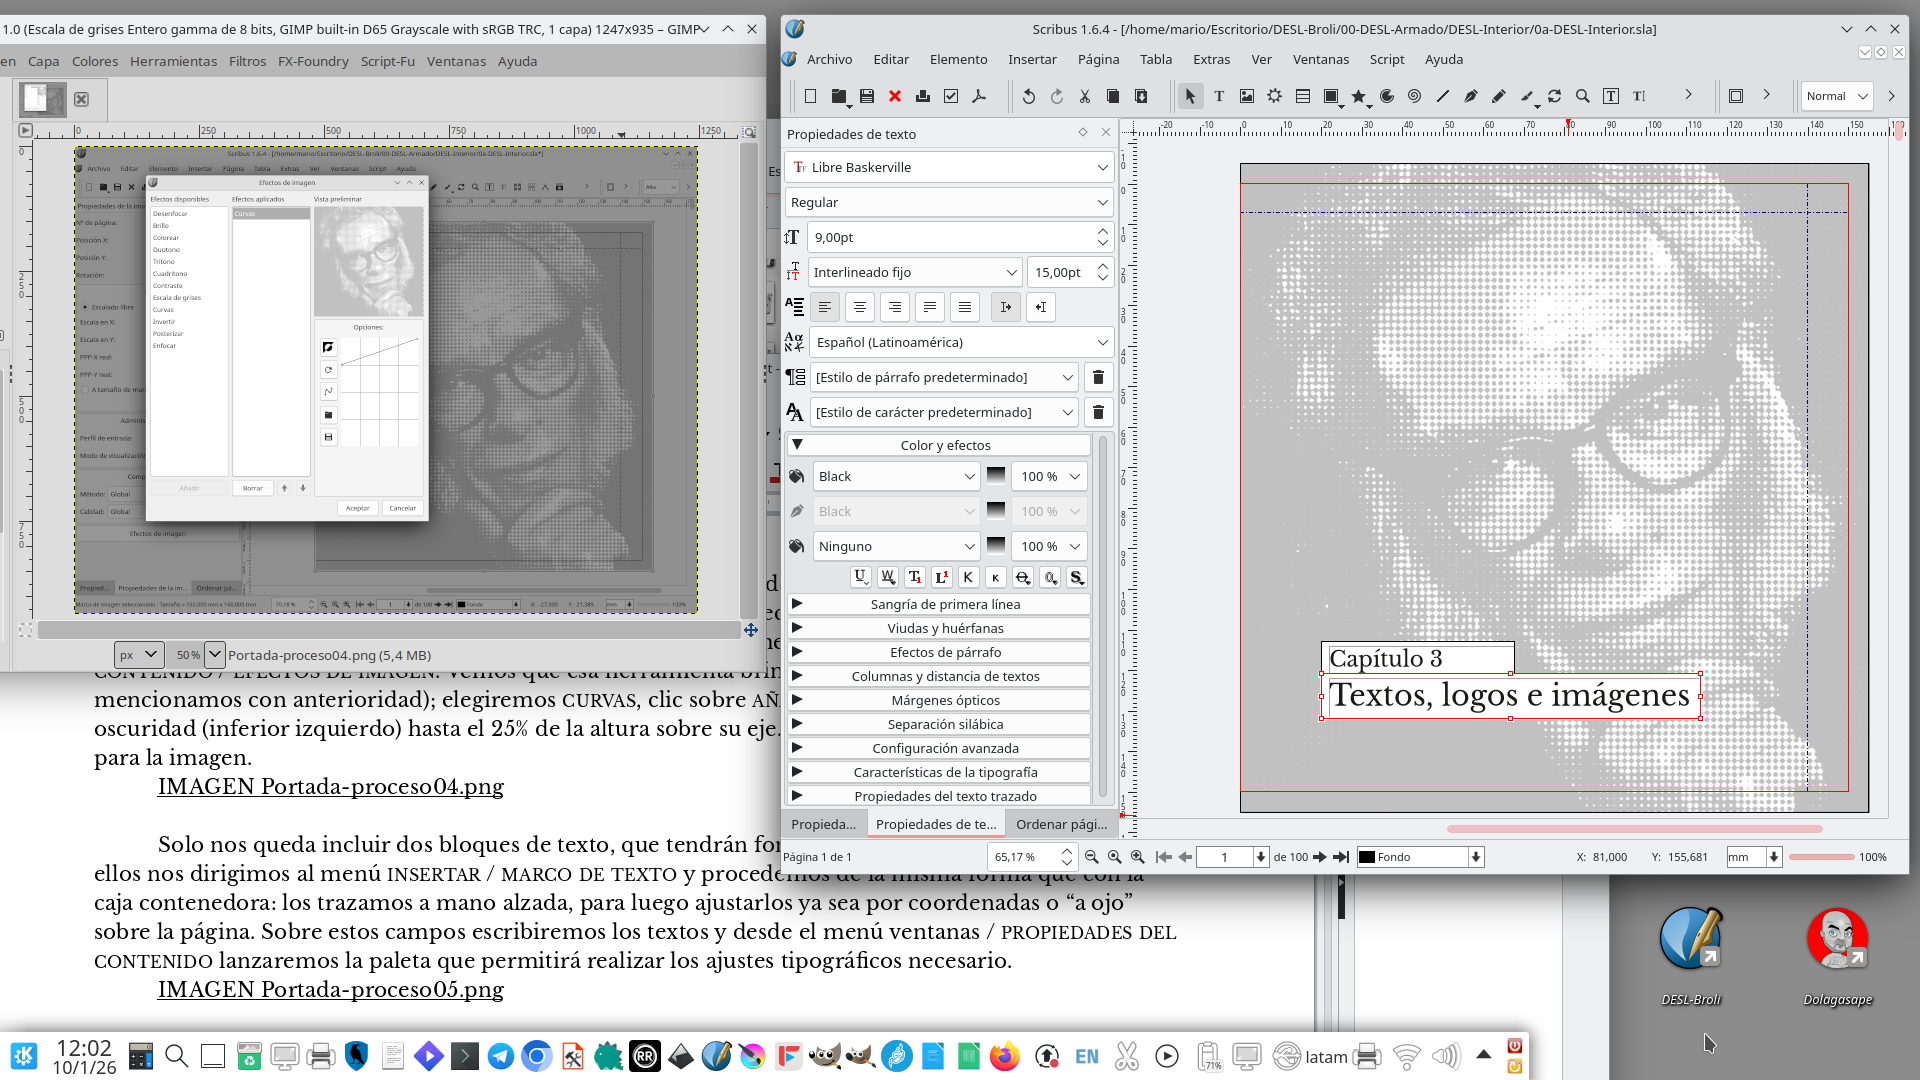Select the image frame tool
The height and width of the screenshot is (1080, 1920).
point(1246,96)
